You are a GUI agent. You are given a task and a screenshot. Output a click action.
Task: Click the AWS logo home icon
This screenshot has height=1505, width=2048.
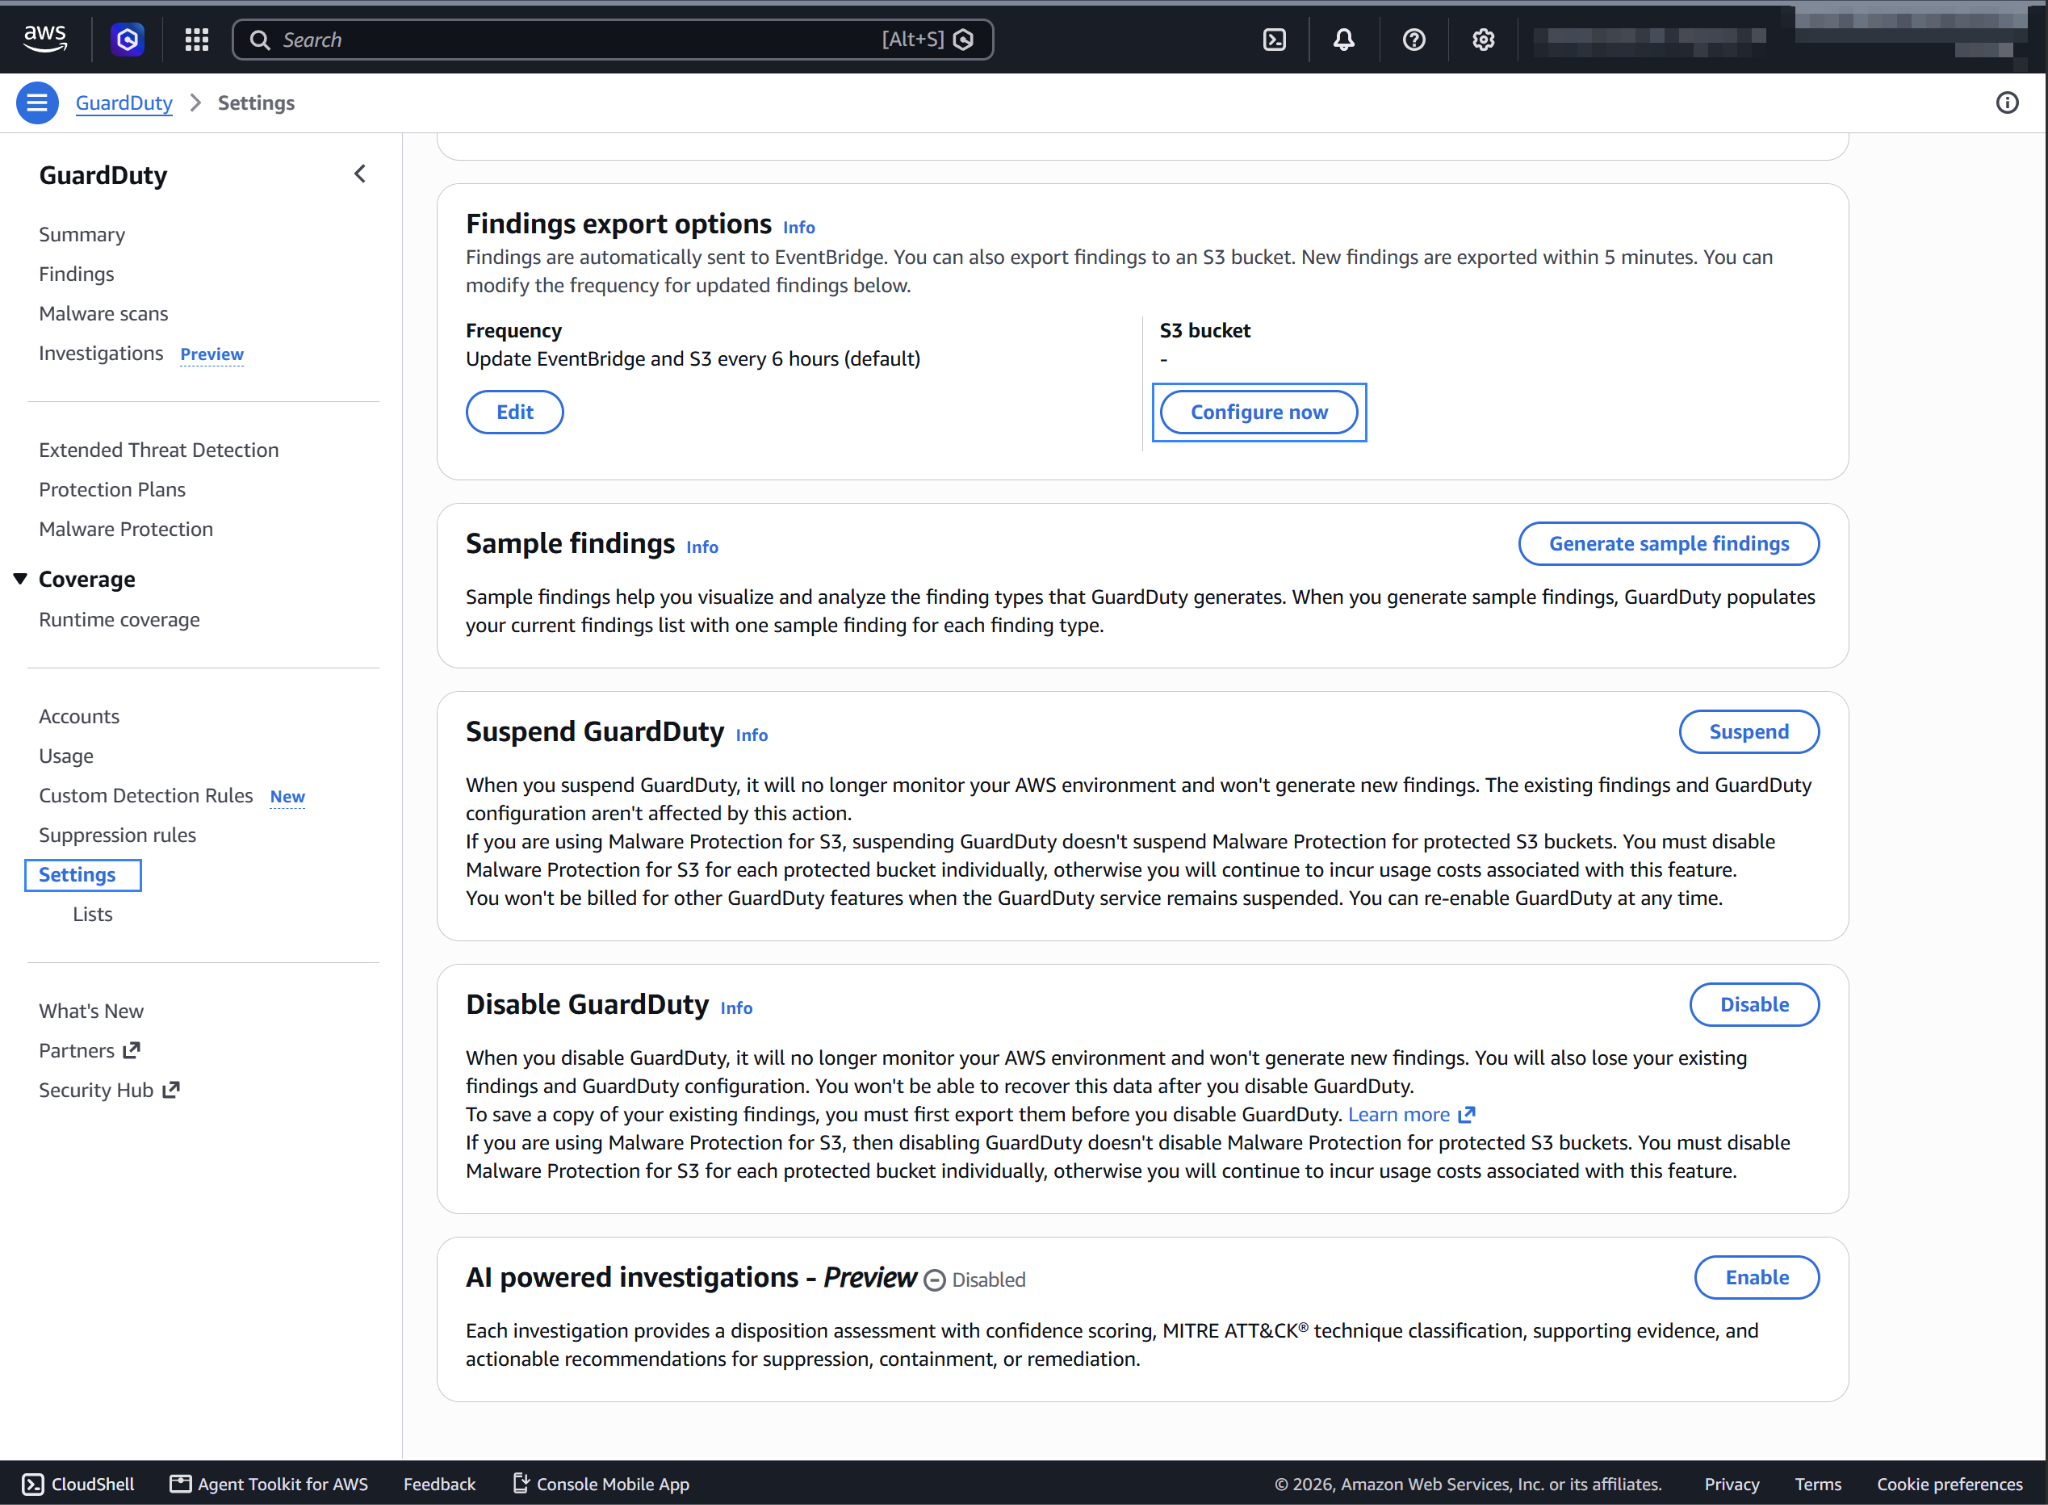45,39
